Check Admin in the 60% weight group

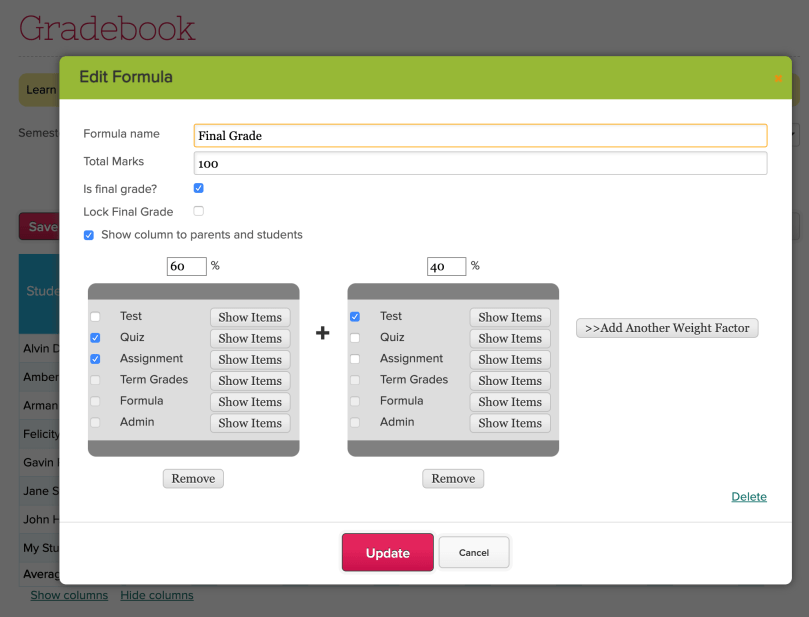tap(95, 423)
